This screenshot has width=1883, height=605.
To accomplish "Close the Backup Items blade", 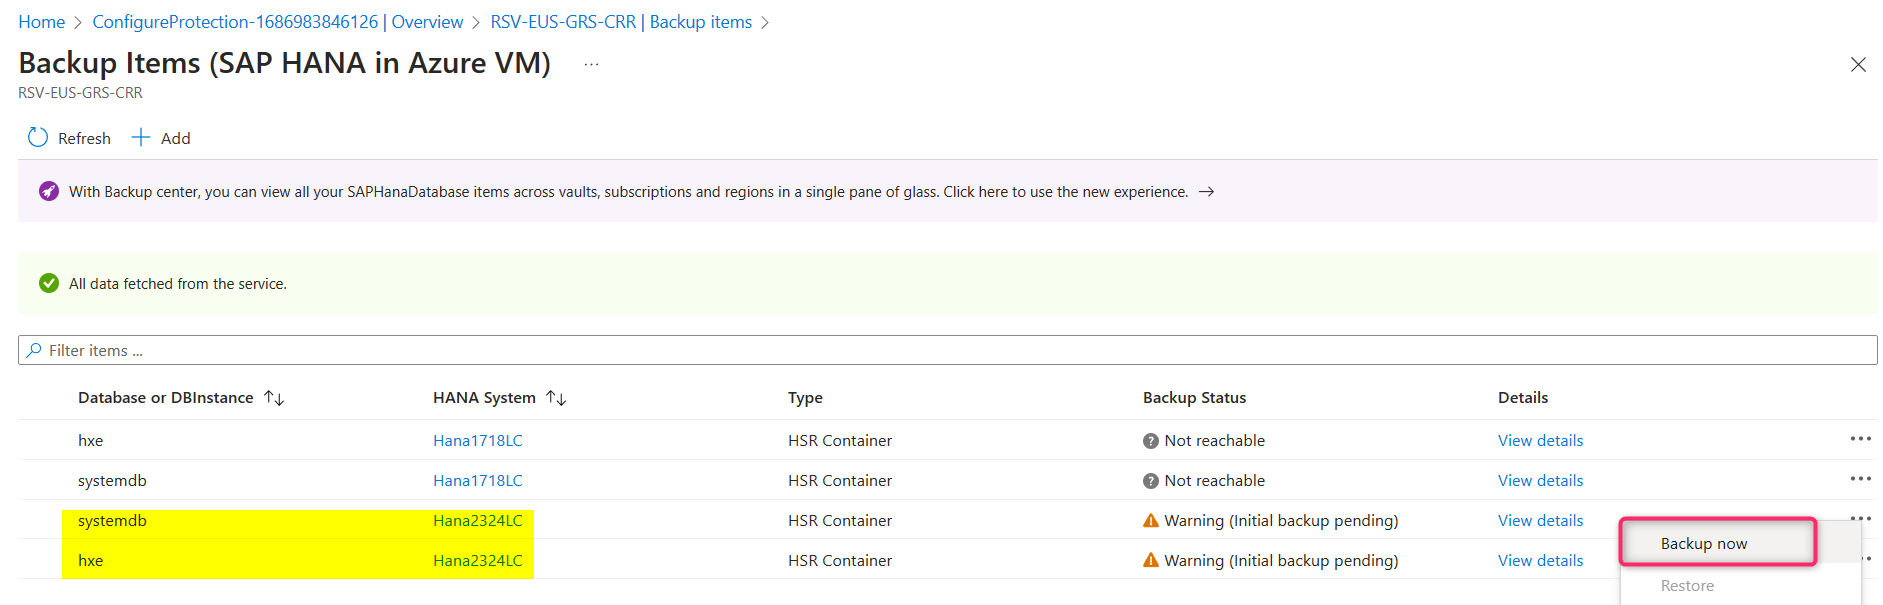I will click(x=1858, y=64).
